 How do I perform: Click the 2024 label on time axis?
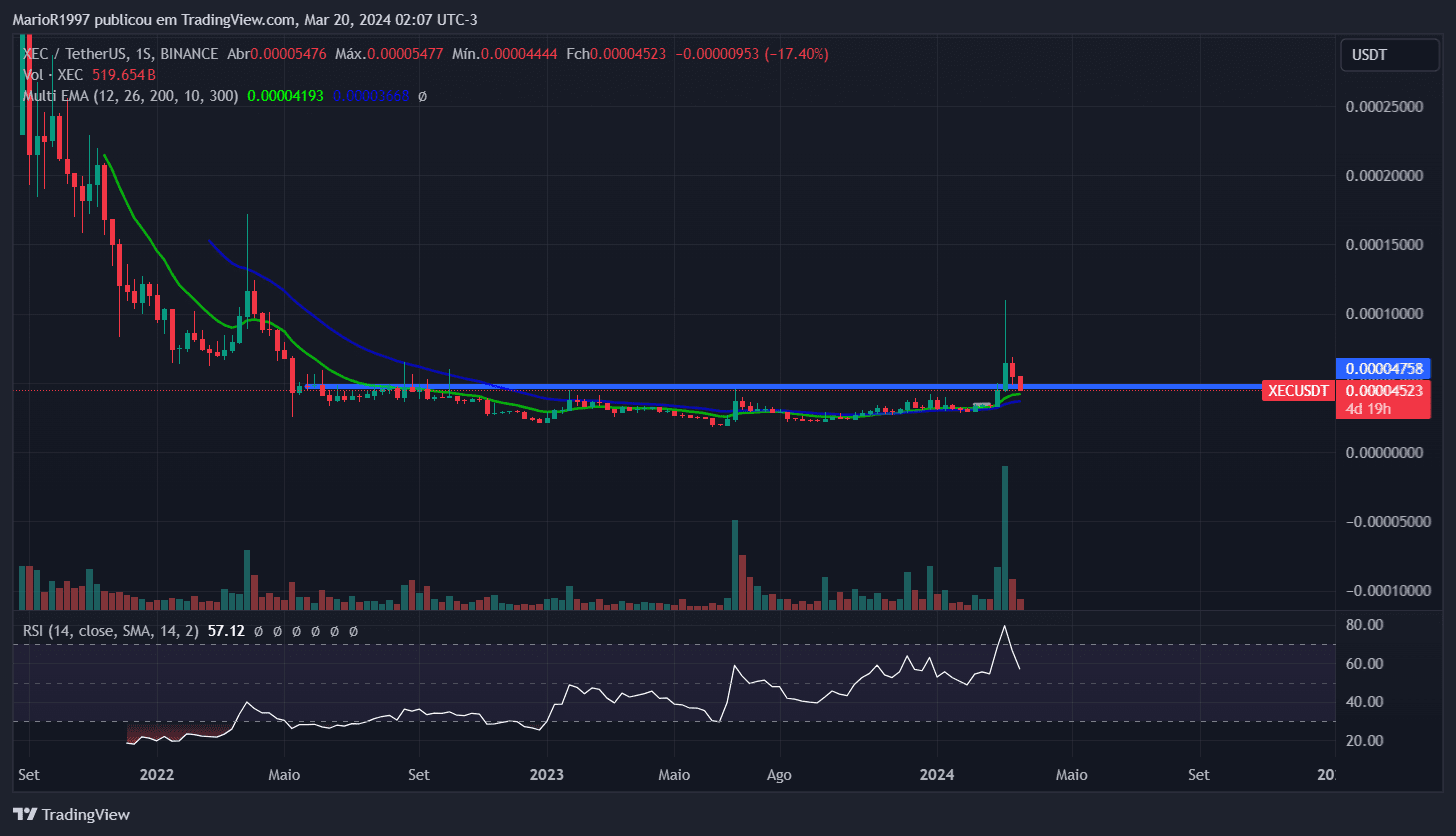tap(937, 774)
